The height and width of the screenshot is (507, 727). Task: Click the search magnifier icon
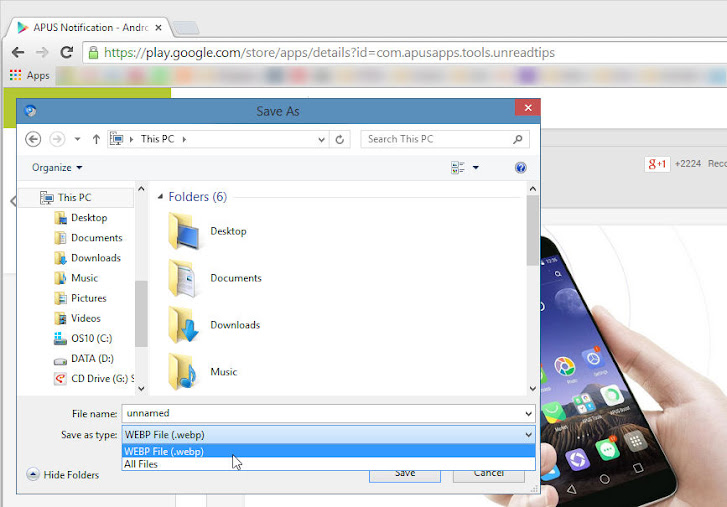point(518,139)
